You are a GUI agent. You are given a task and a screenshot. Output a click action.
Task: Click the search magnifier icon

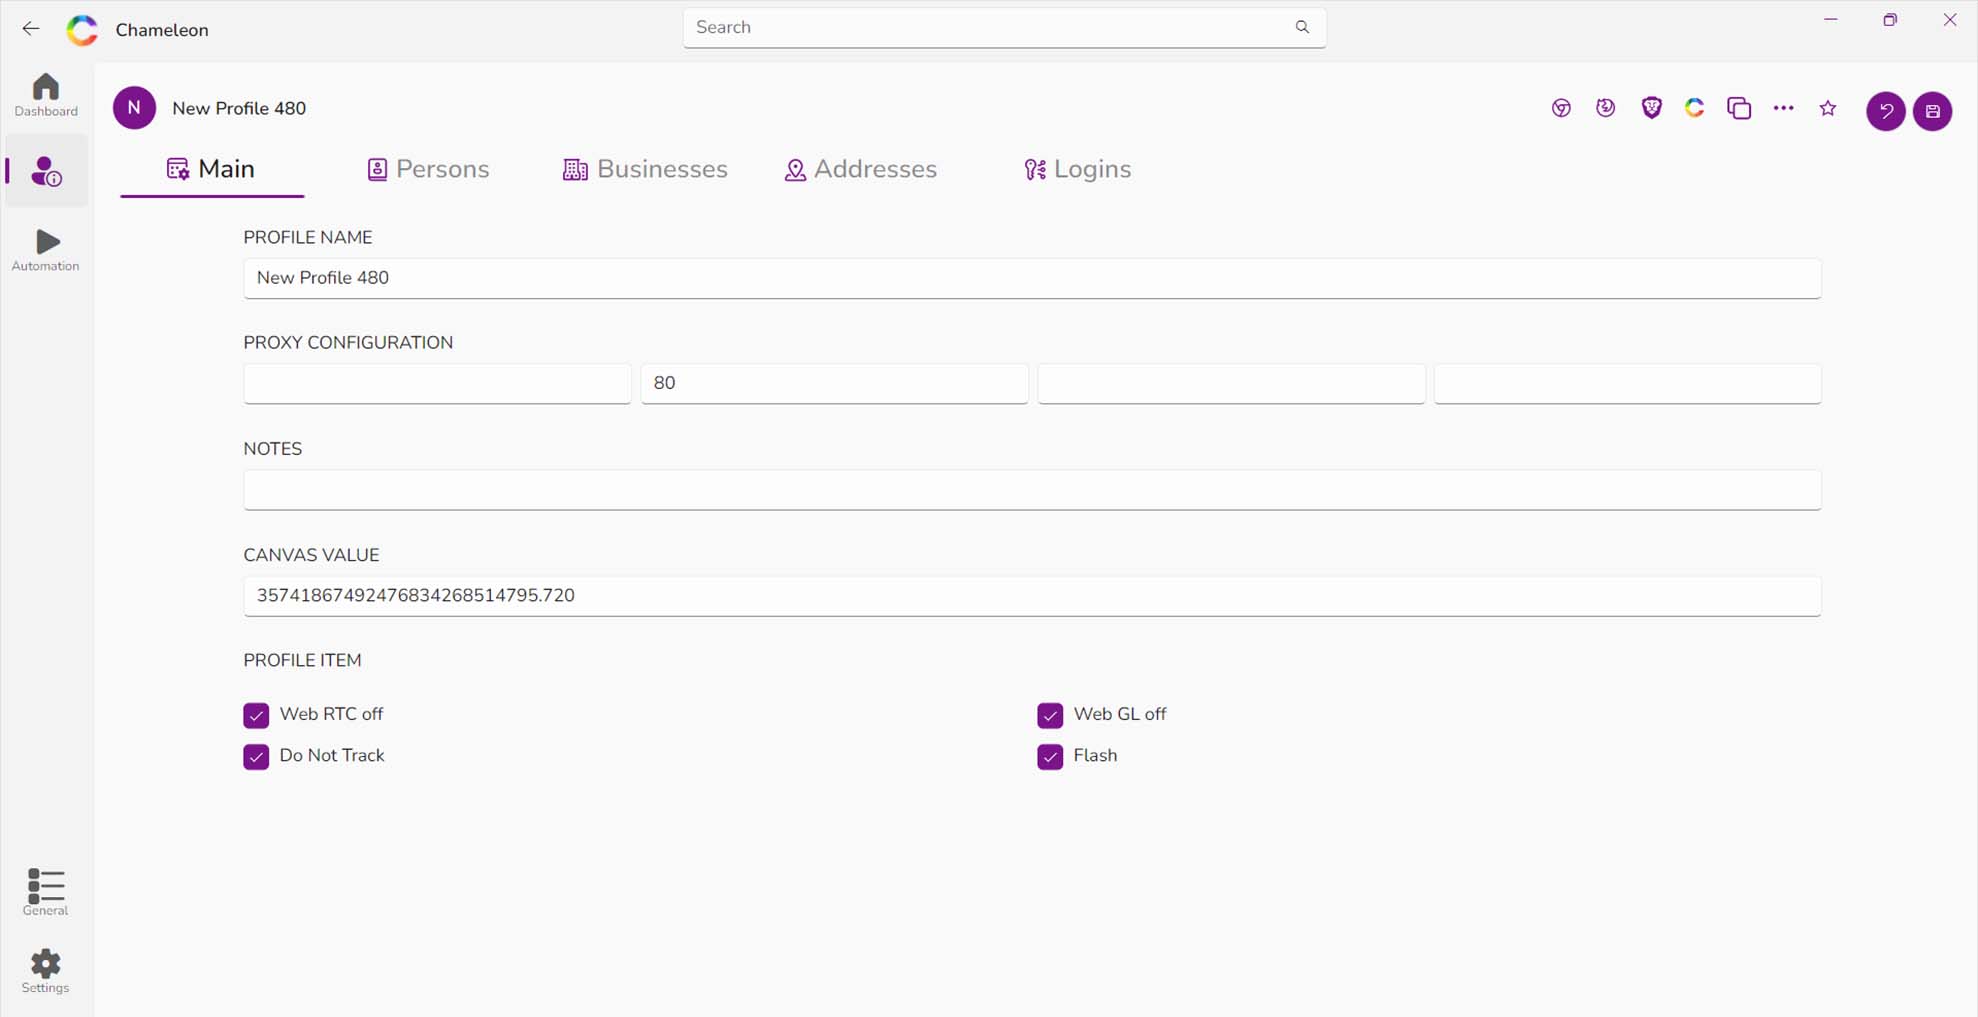tap(1302, 27)
